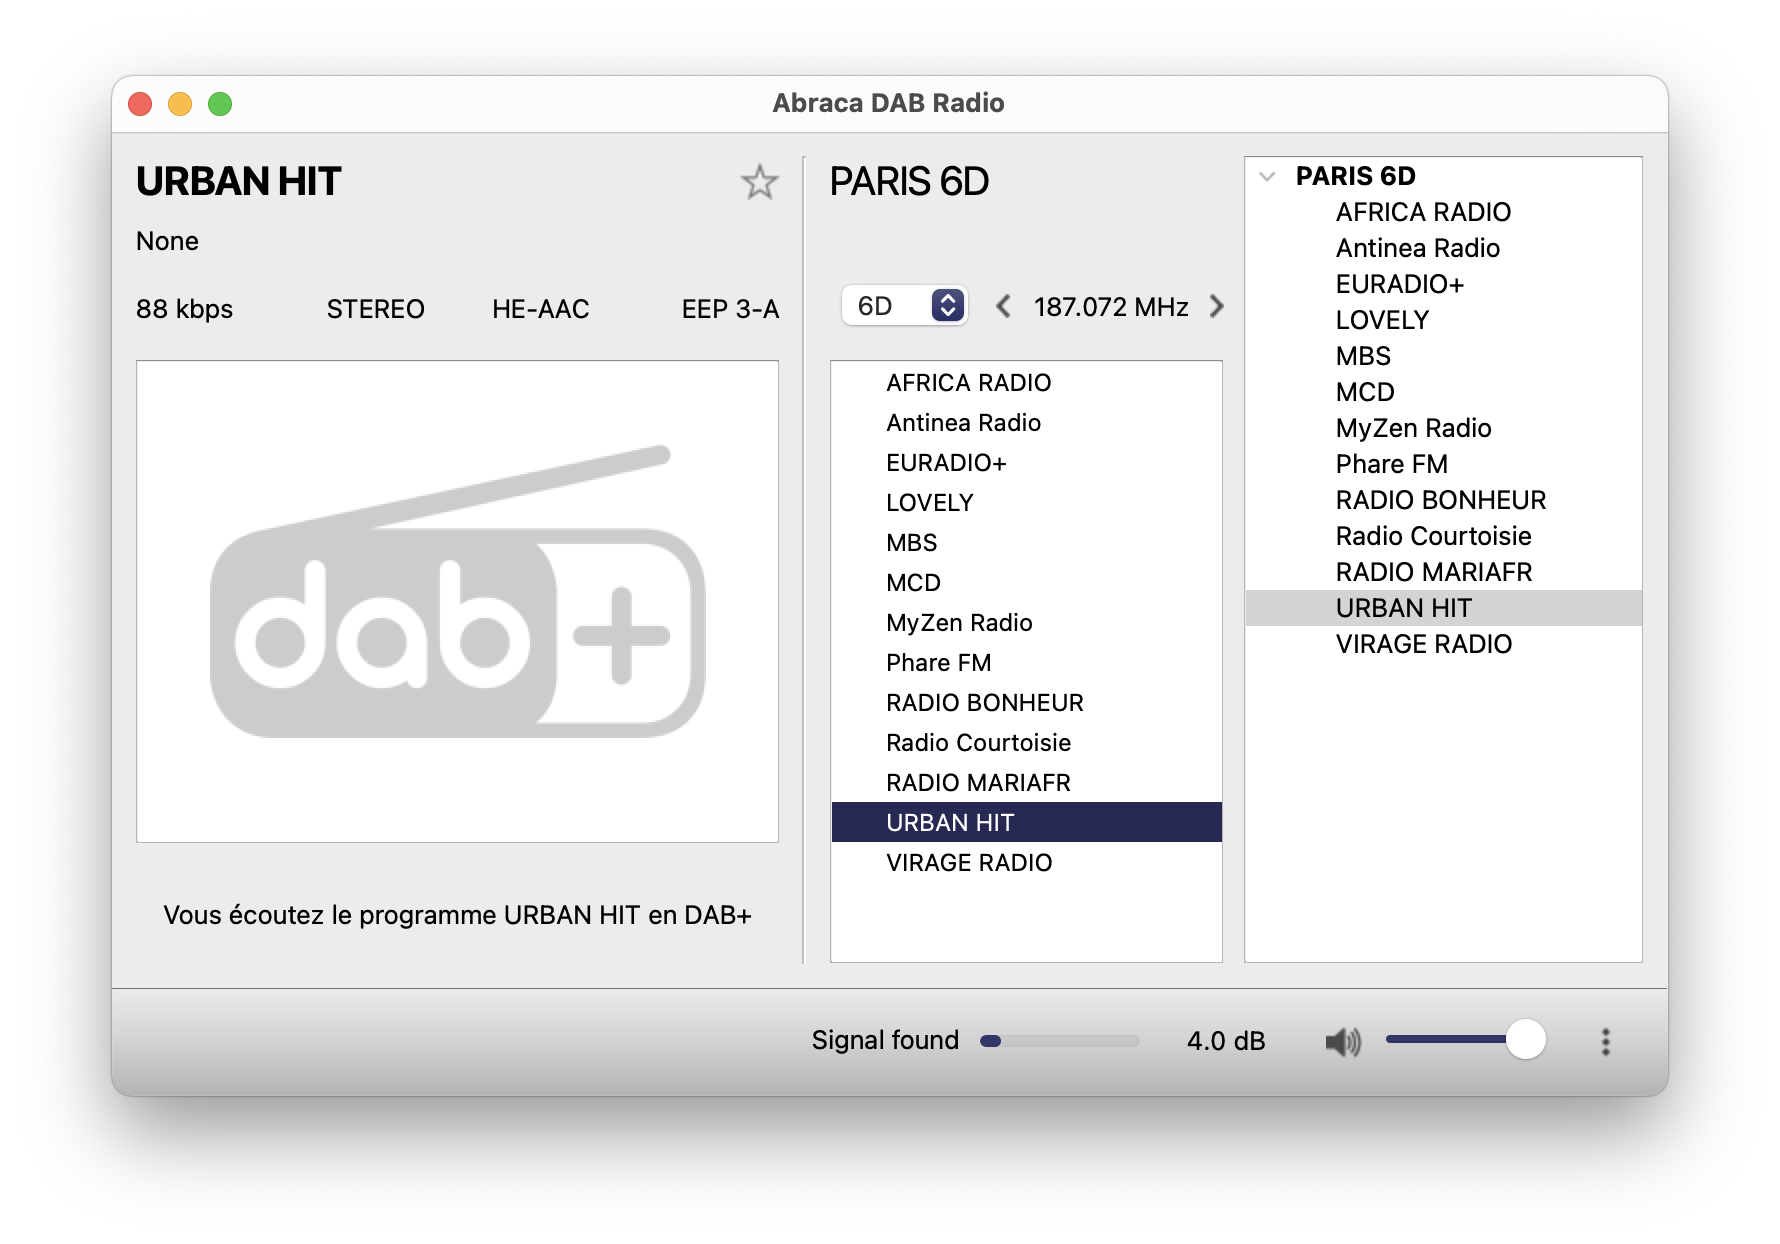
Task: Choose RADIO BONHEUR in the ensemble tree
Action: point(1443,500)
